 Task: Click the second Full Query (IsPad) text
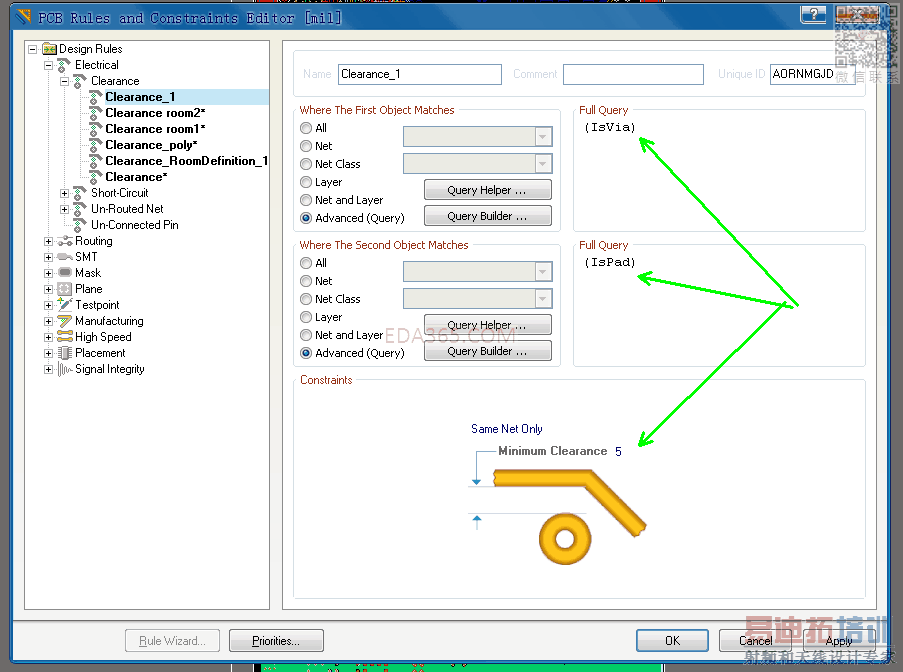[609, 262]
